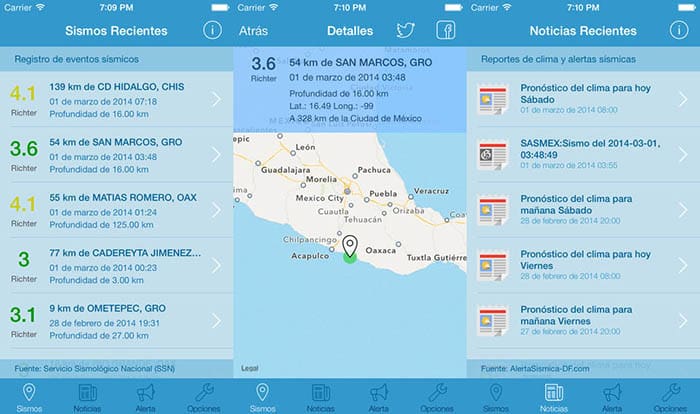Tap chevron on SASMEX:Sismo news row
Image resolution: width=700 pixels, height=414 pixels.
click(x=683, y=155)
